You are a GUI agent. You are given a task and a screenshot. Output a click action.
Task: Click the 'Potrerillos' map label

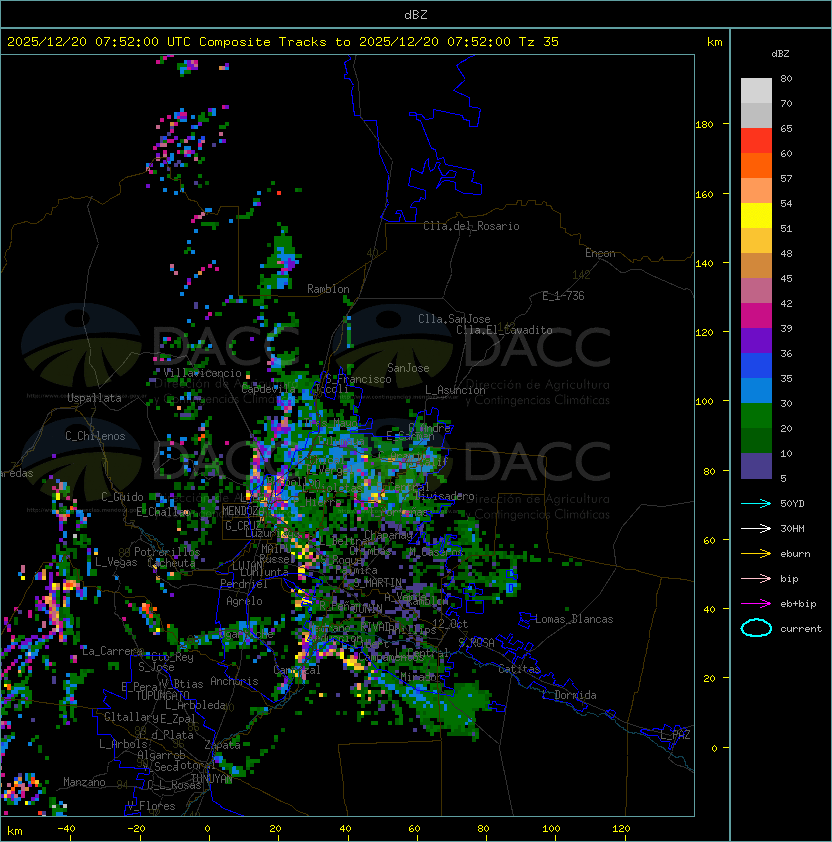pyautogui.click(x=167, y=552)
